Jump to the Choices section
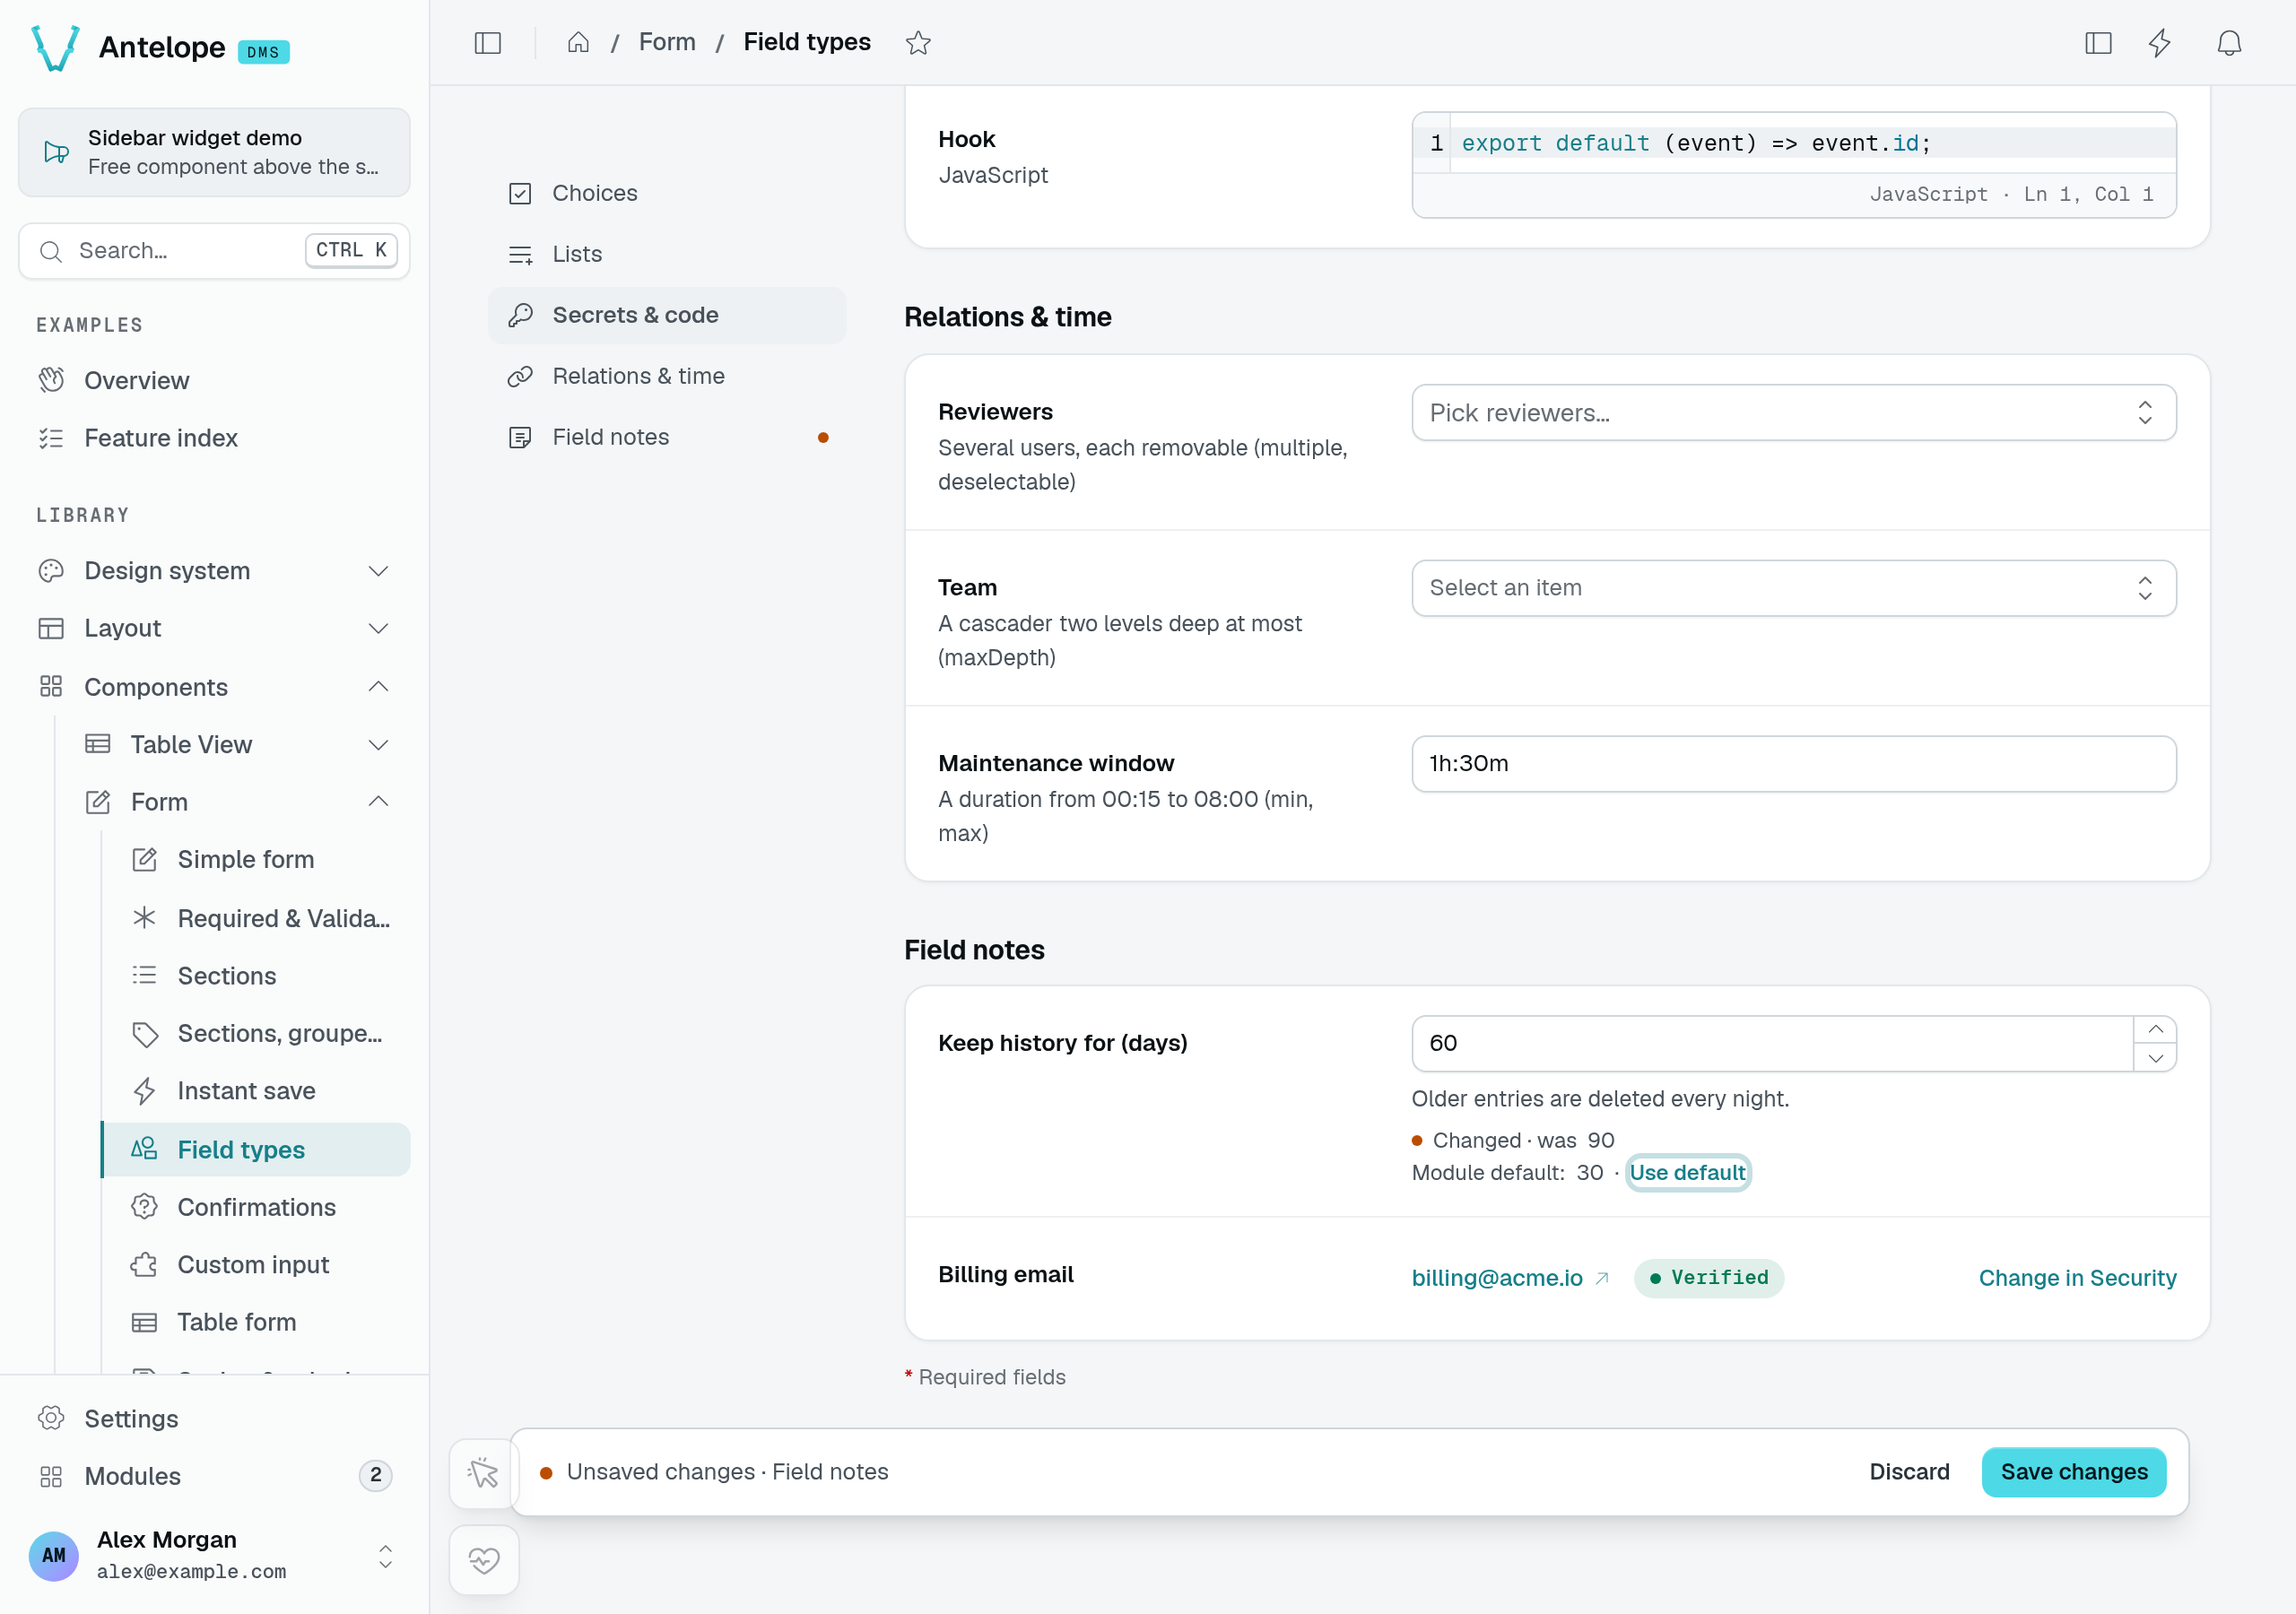The height and width of the screenshot is (1614, 2296). [x=667, y=193]
